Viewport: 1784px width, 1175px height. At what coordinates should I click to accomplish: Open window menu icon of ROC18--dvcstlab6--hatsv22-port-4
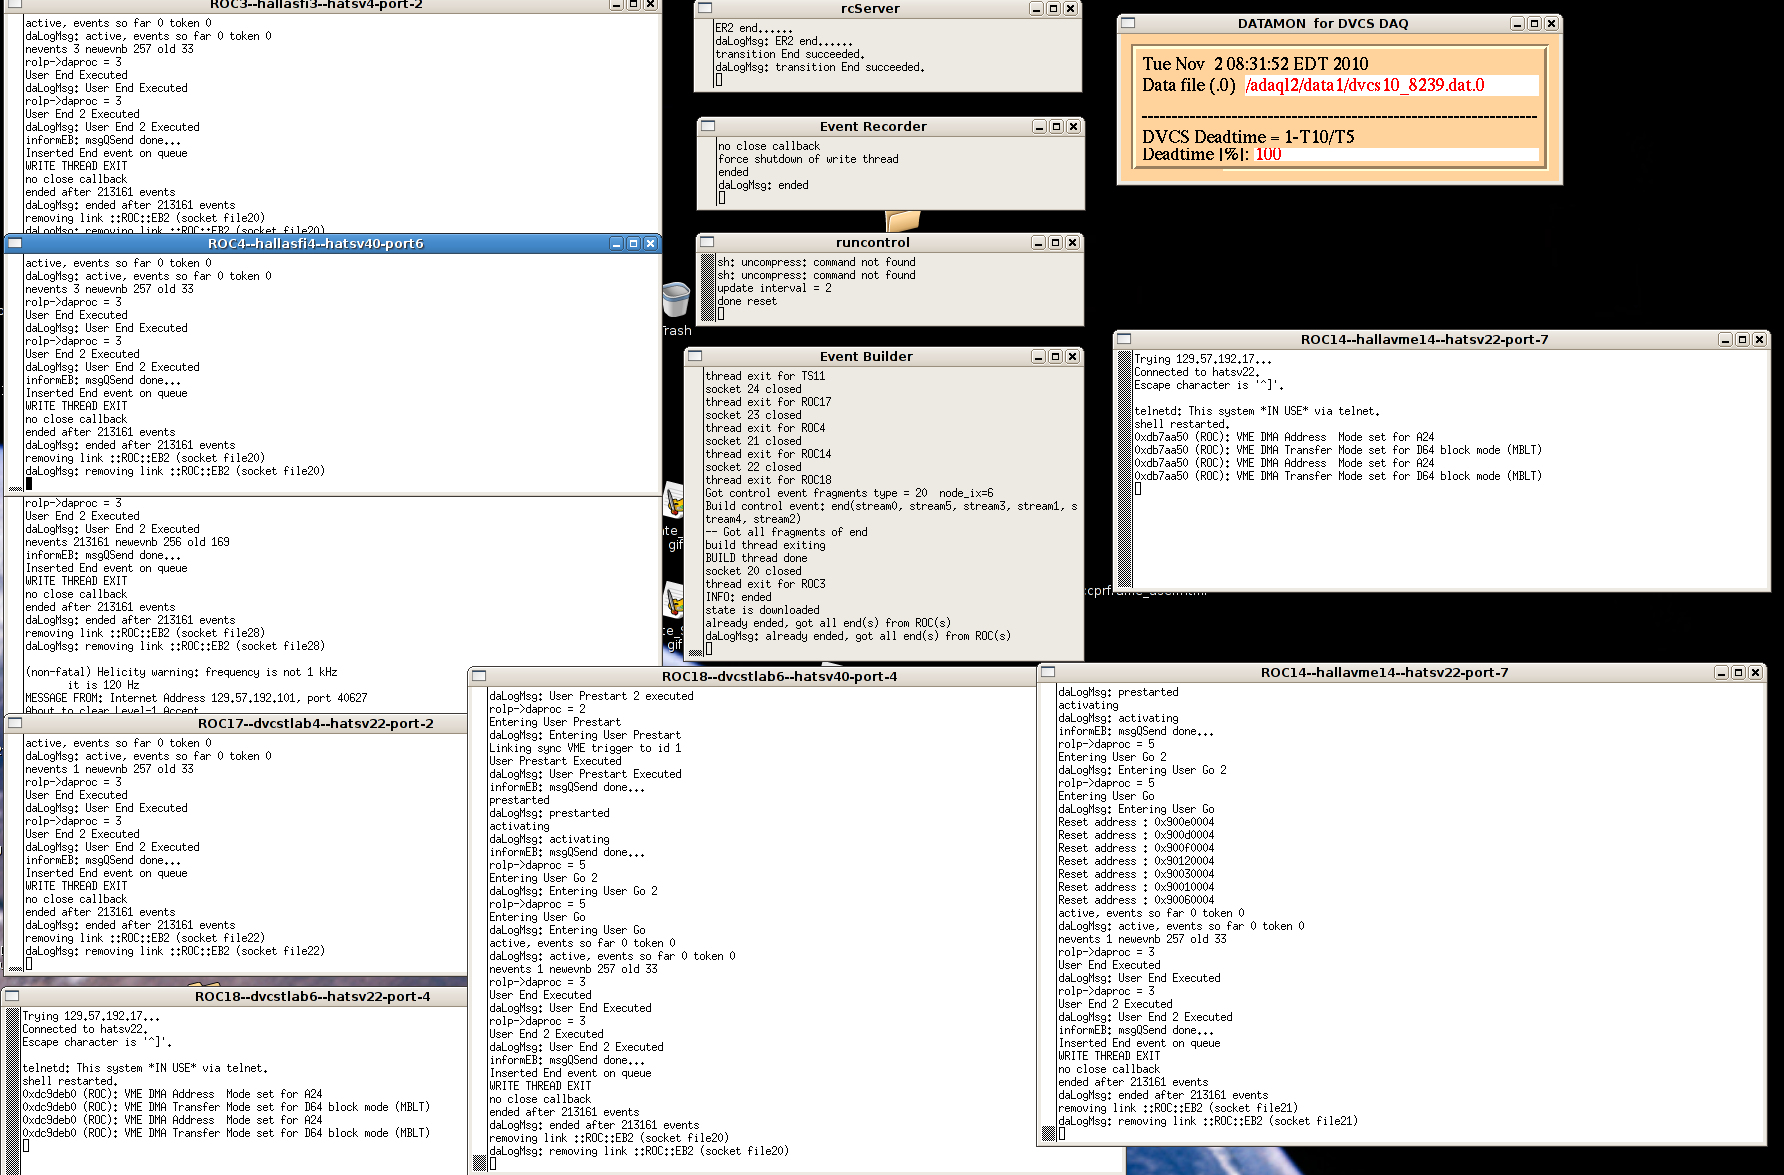click(12, 997)
